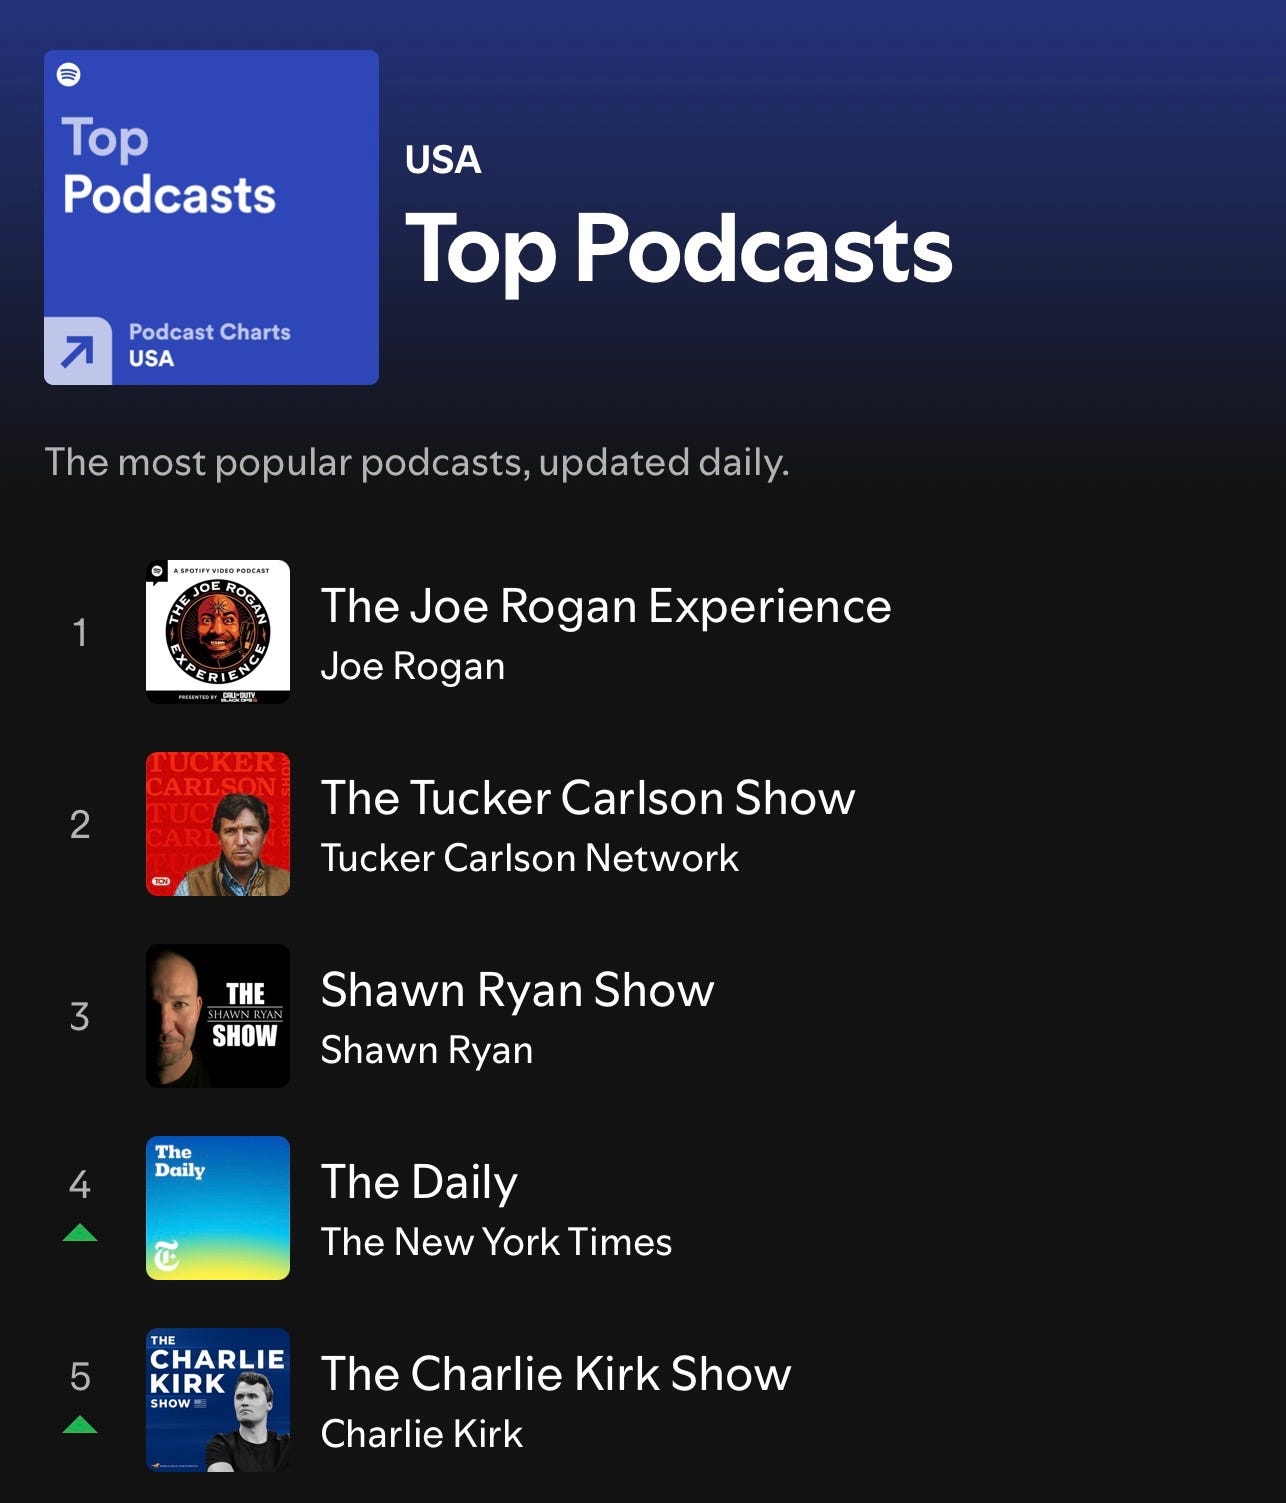The height and width of the screenshot is (1503, 1286).
Task: Open The Charlie Kirk Show cover art
Action: [x=218, y=1400]
